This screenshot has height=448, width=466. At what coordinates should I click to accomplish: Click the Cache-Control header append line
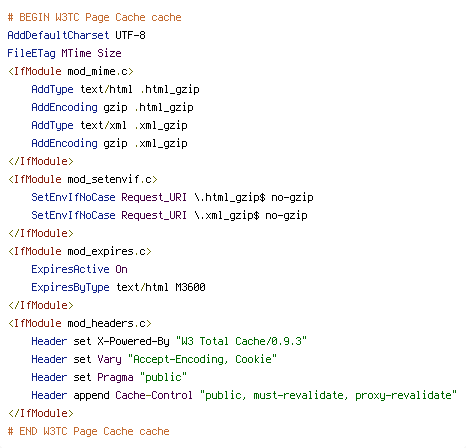(244, 395)
